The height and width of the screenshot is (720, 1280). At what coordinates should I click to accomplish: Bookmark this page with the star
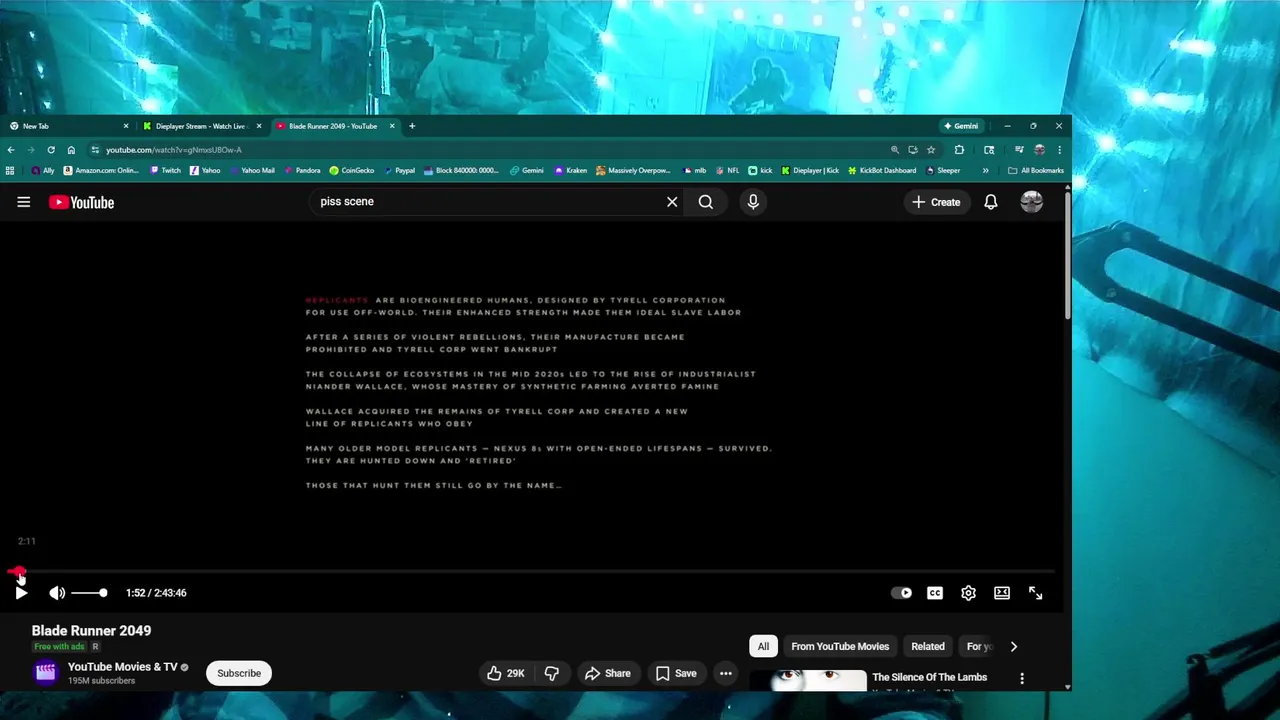(931, 150)
